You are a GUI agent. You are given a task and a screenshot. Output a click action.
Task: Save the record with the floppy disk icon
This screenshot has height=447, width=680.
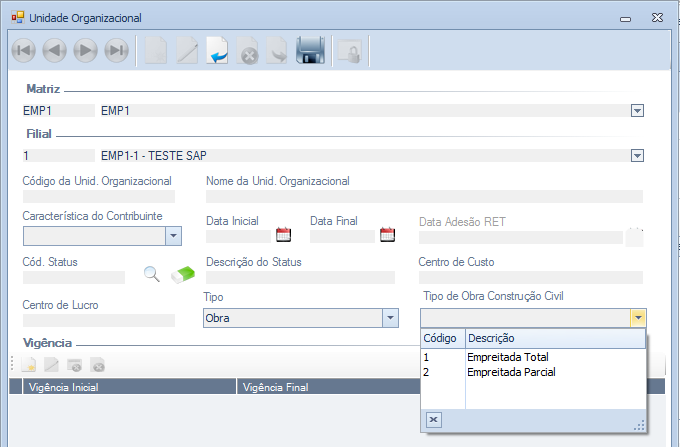[311, 51]
